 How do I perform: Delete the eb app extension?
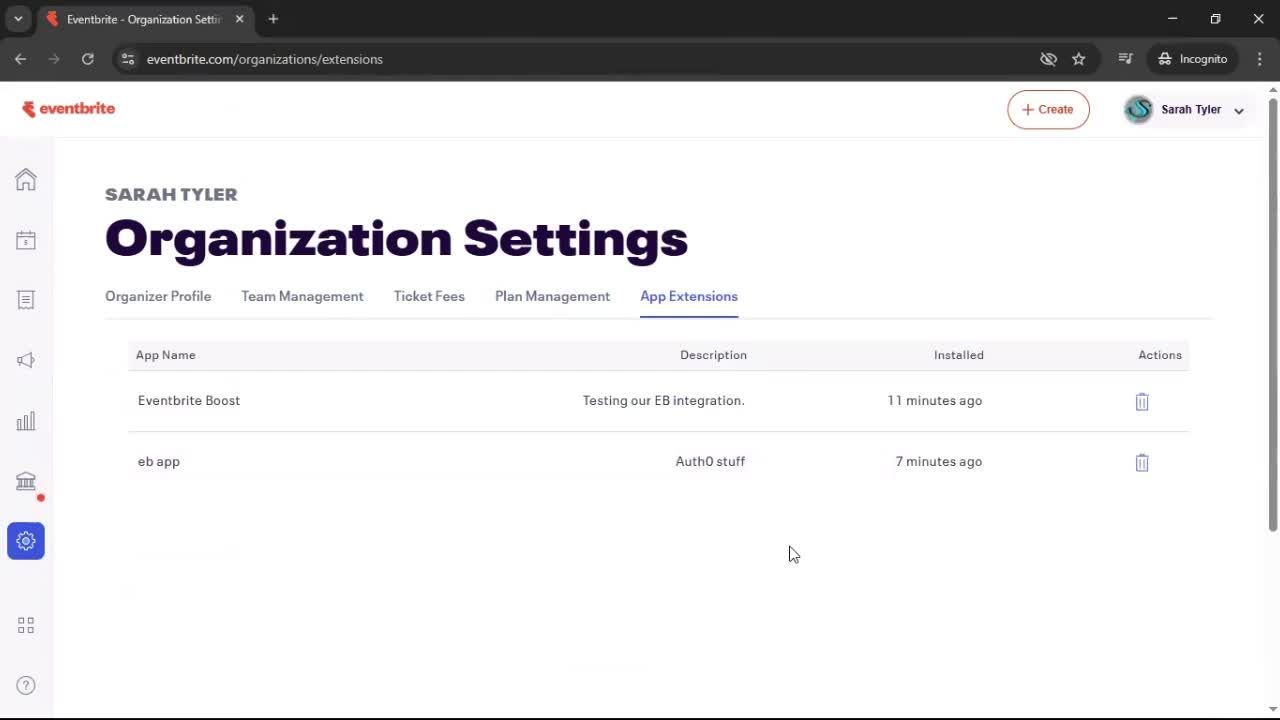[x=1142, y=462]
